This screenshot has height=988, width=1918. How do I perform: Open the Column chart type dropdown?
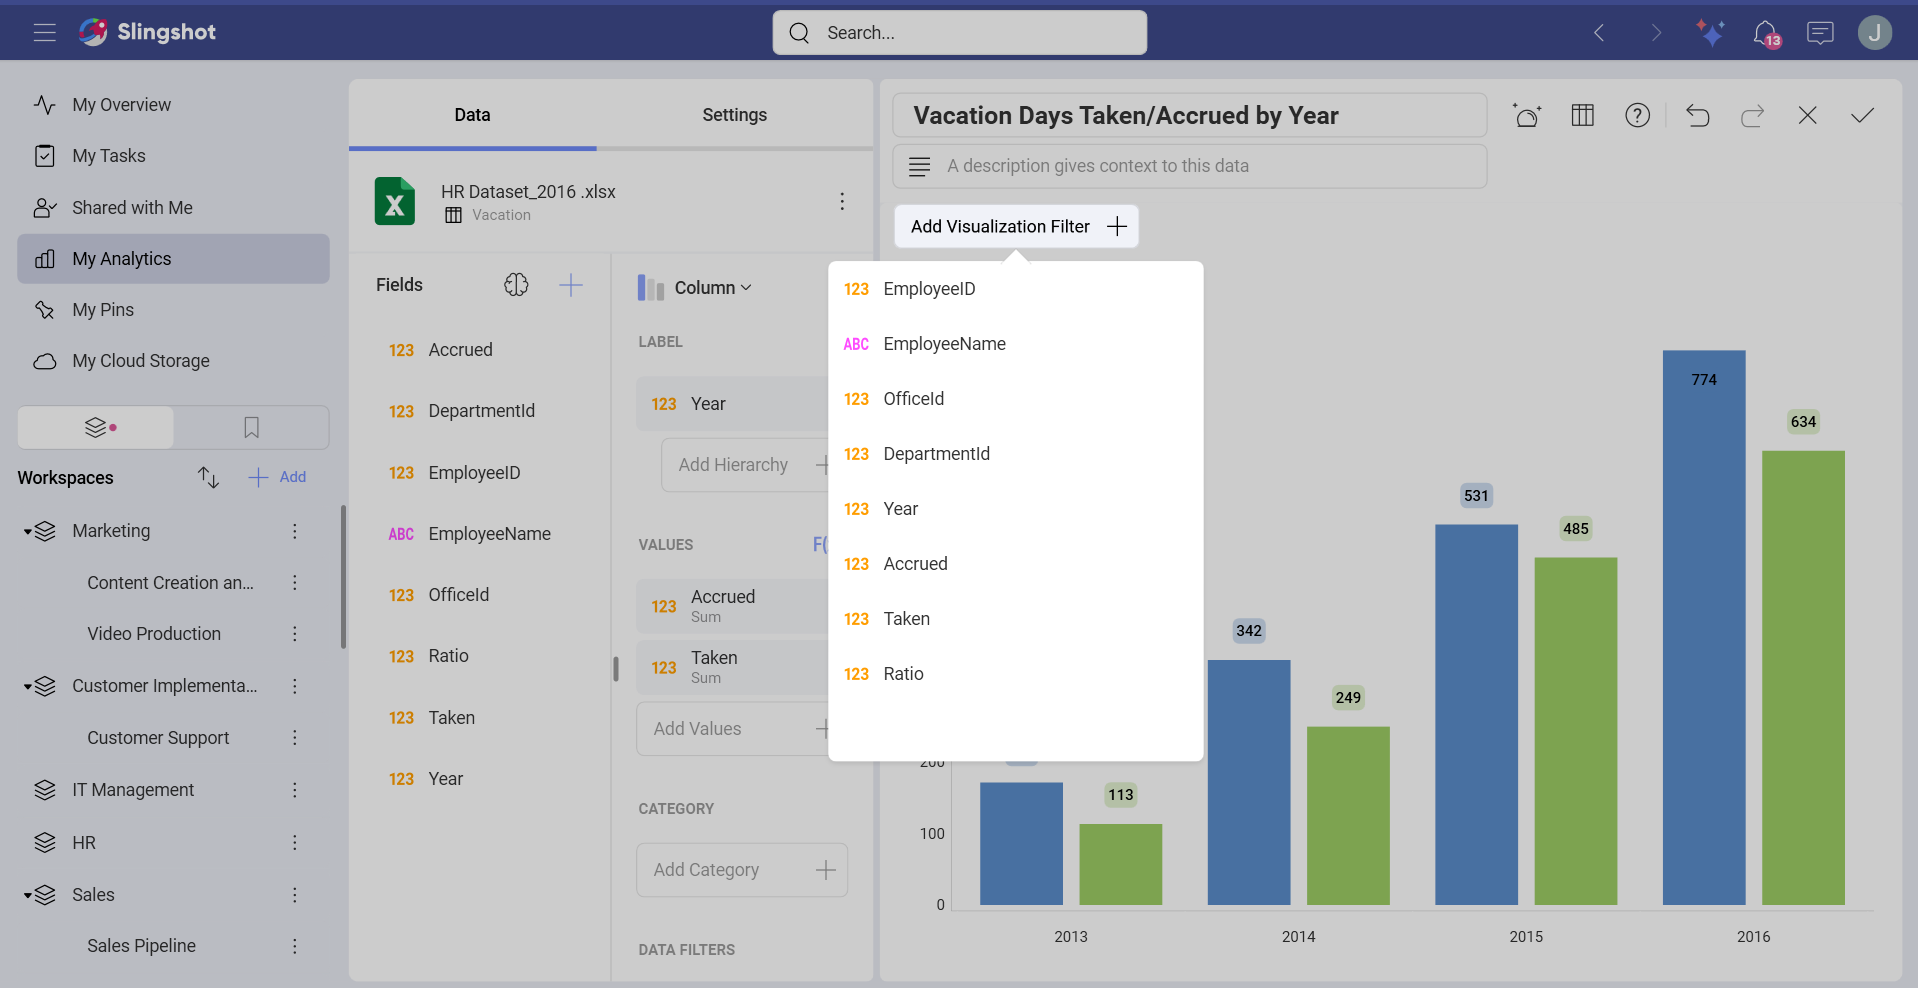pos(695,288)
